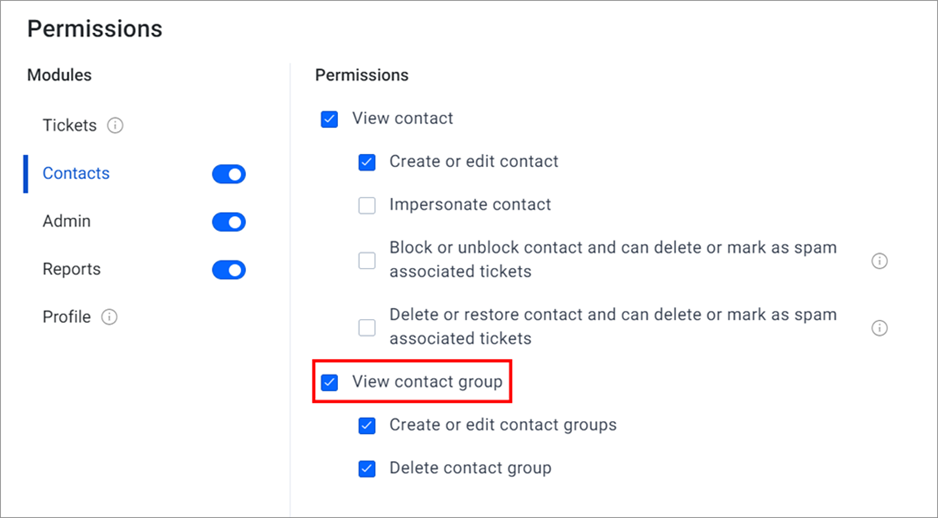
Task: Toggle off the Admin module switch
Action: pos(229,222)
